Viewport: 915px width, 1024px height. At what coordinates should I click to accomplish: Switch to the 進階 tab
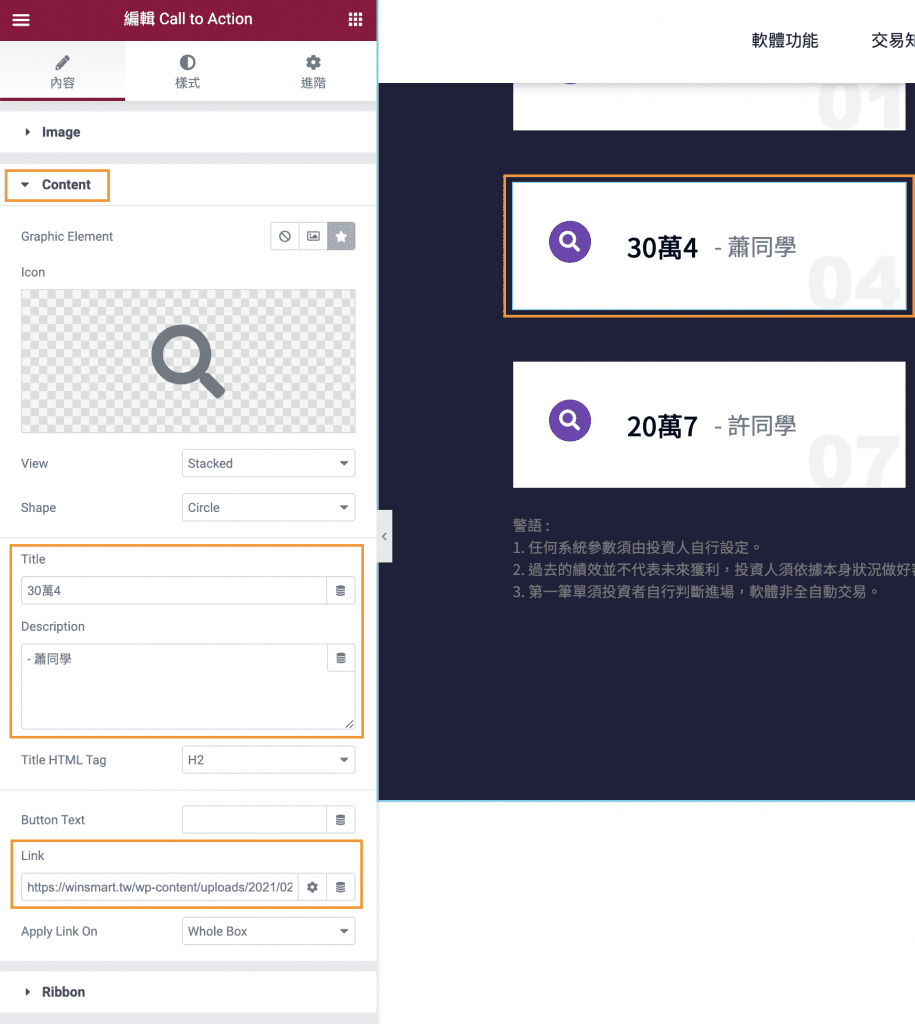tap(312, 71)
